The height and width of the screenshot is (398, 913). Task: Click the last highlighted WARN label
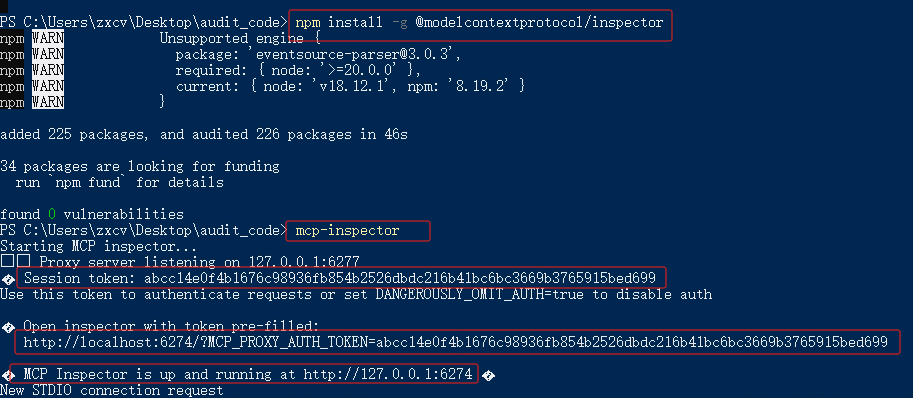pos(48,102)
